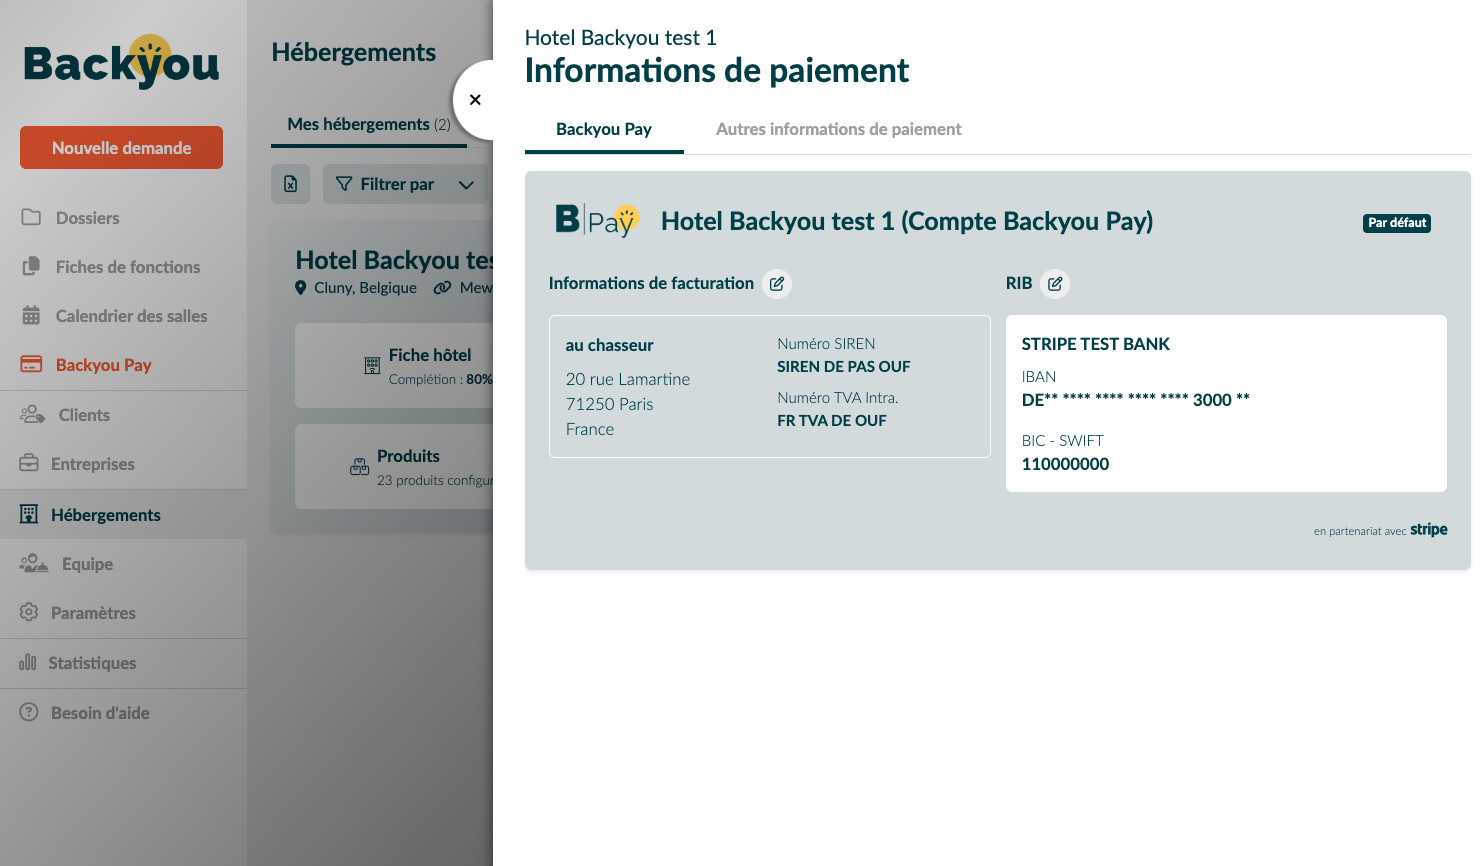
Task: Open Calendrier des salles calendar icon
Action: point(31,315)
